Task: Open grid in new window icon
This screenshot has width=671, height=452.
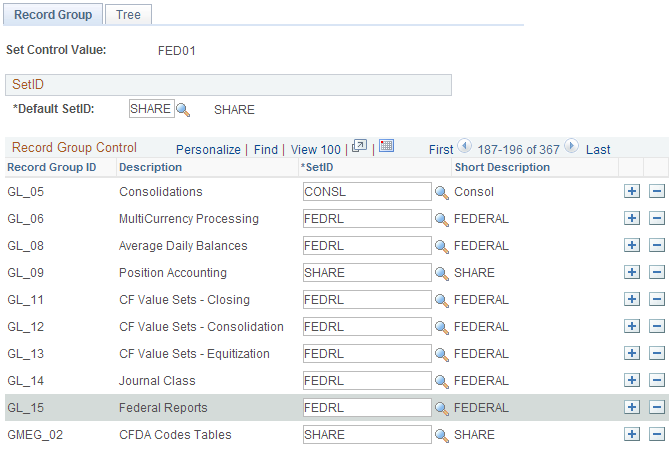Action: (359, 146)
